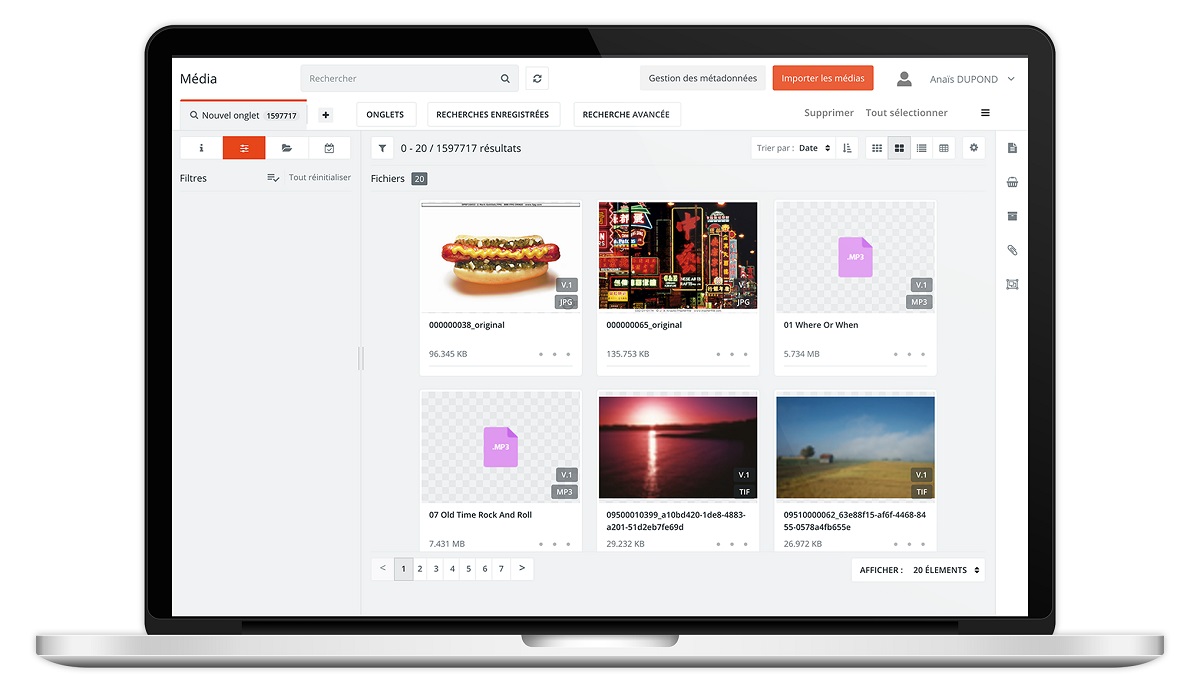Open the folder tab in left panel
Viewport: 1200px width, 699px height.
pos(287,148)
